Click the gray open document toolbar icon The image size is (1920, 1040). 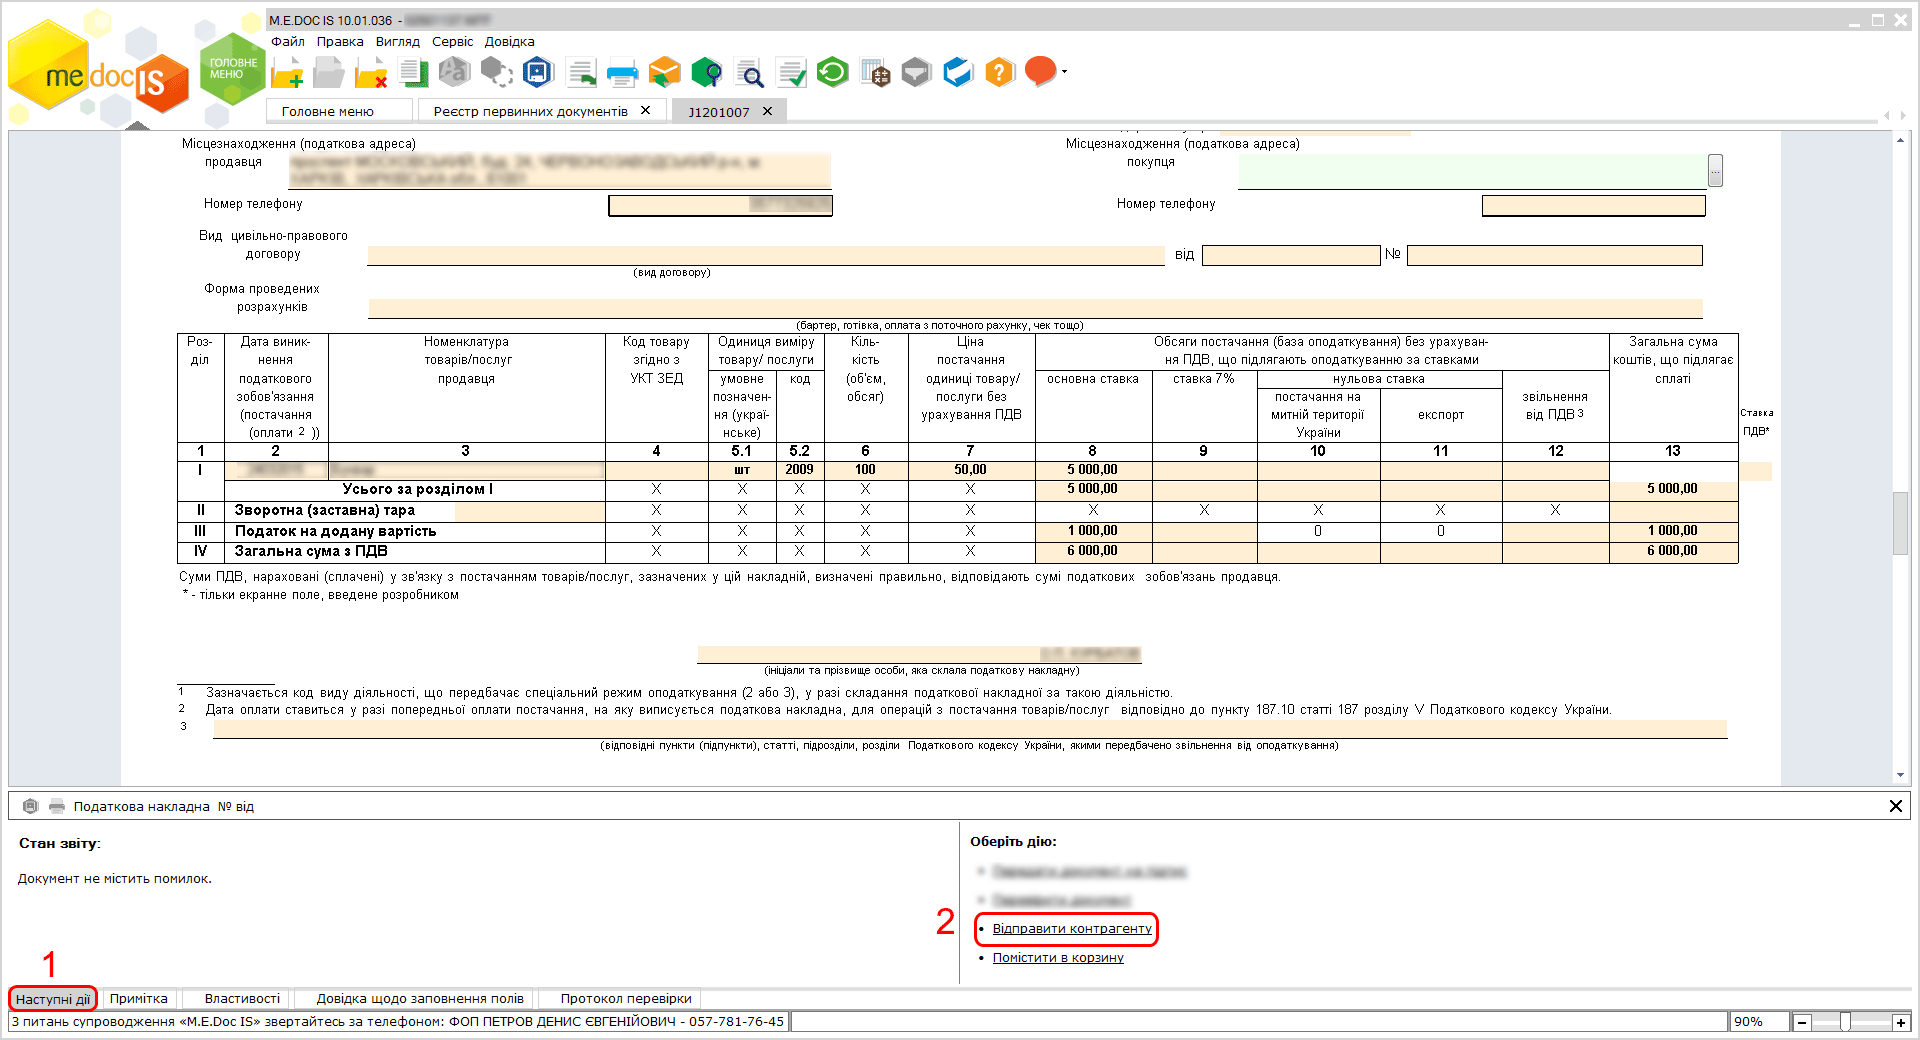point(329,73)
